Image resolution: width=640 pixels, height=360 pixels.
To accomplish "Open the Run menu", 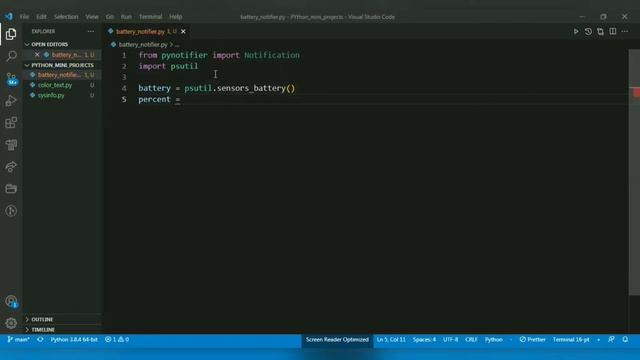I will tap(126, 17).
